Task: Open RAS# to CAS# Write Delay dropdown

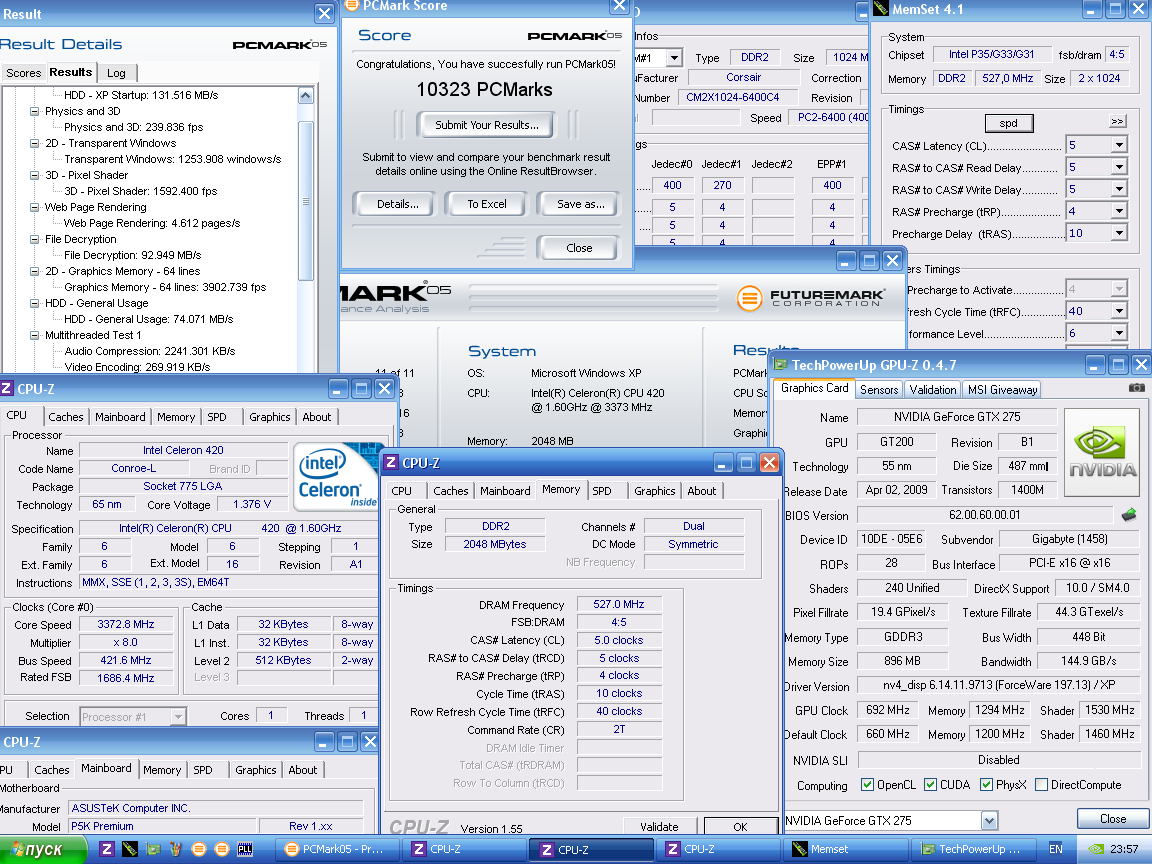Action: [x=1118, y=189]
